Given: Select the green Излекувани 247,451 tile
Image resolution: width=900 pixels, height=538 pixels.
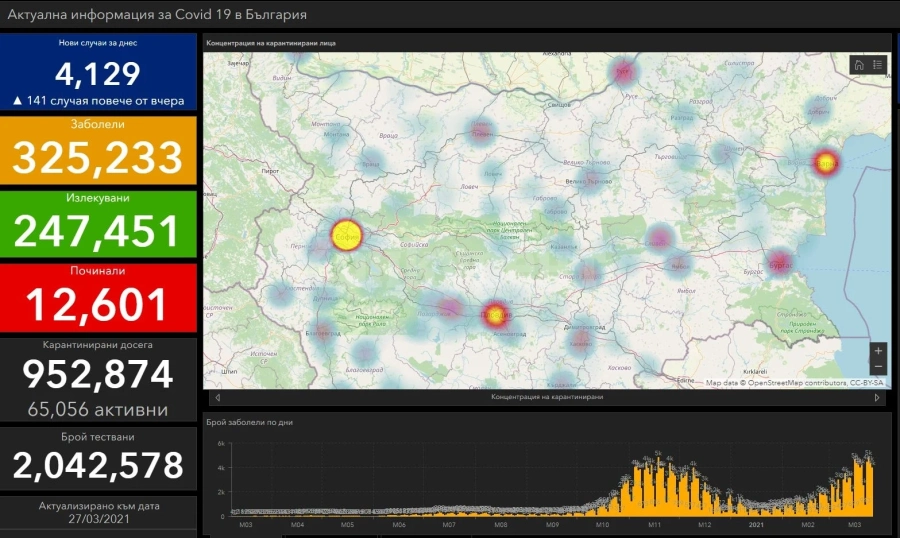Looking at the screenshot, I should [x=98, y=225].
